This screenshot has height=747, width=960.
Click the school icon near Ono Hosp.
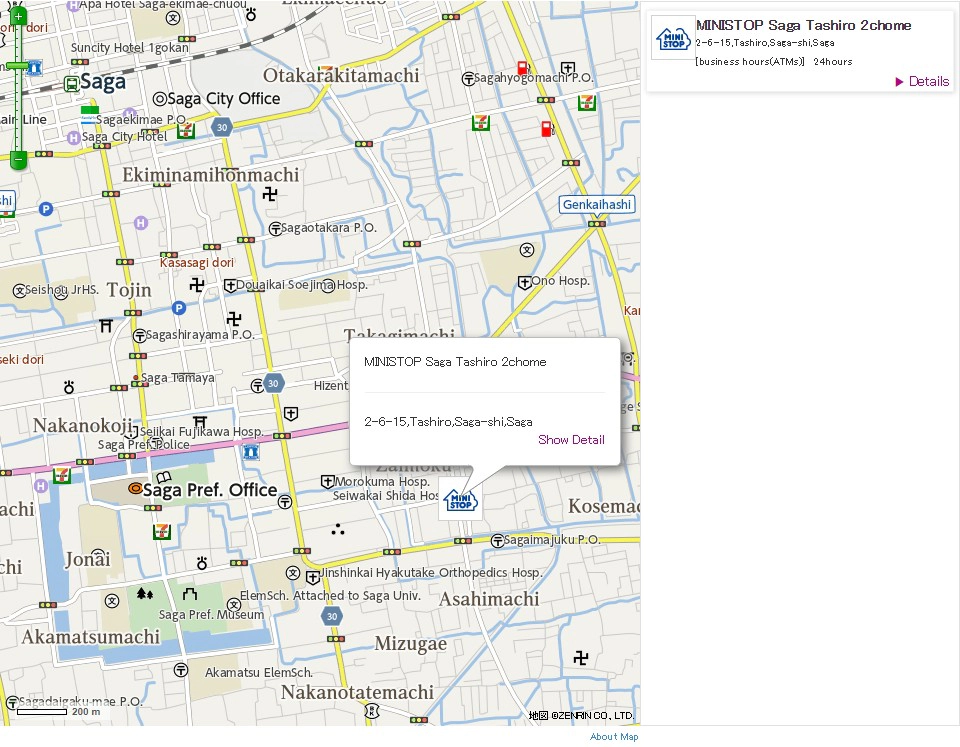527,250
